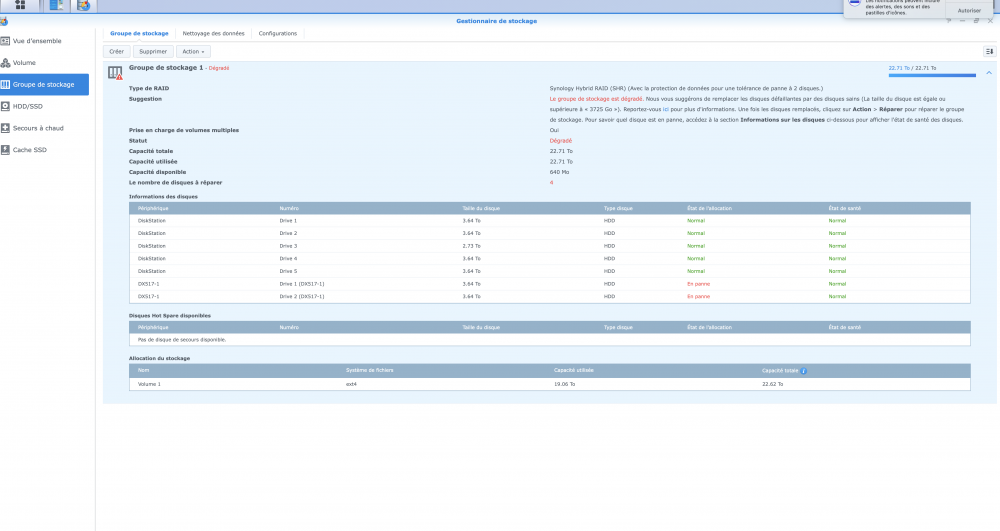
Task: Click the 22.62 To total capacity cell
Action: point(772,384)
